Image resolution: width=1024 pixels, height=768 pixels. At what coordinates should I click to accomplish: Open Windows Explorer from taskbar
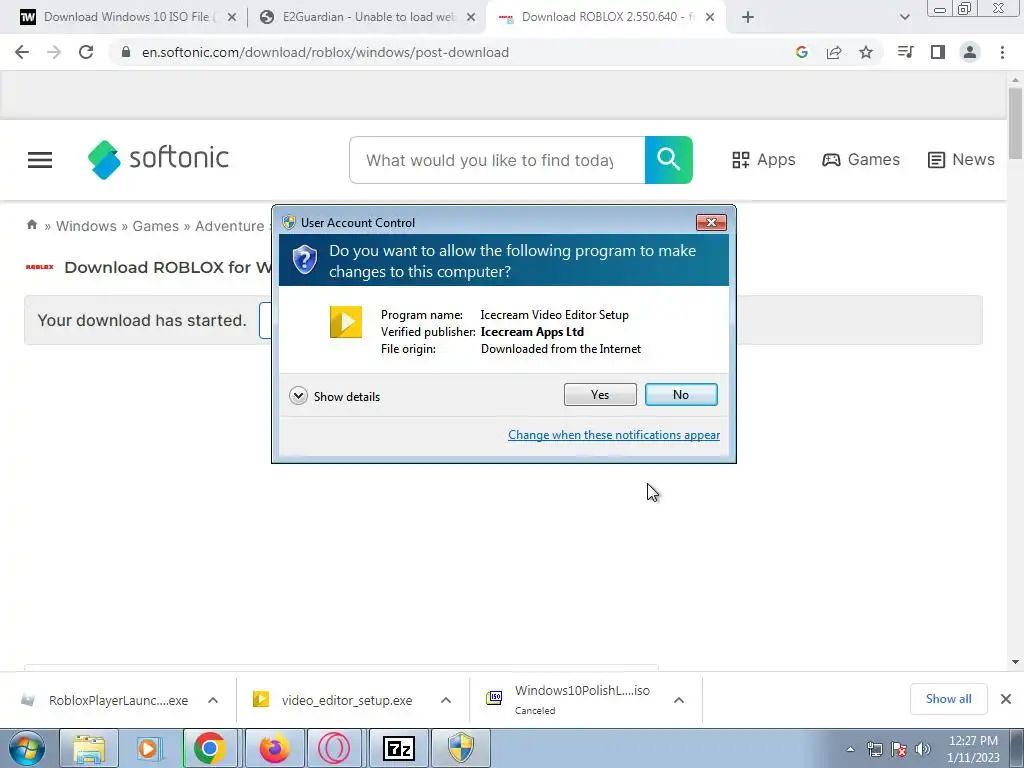[x=89, y=748]
